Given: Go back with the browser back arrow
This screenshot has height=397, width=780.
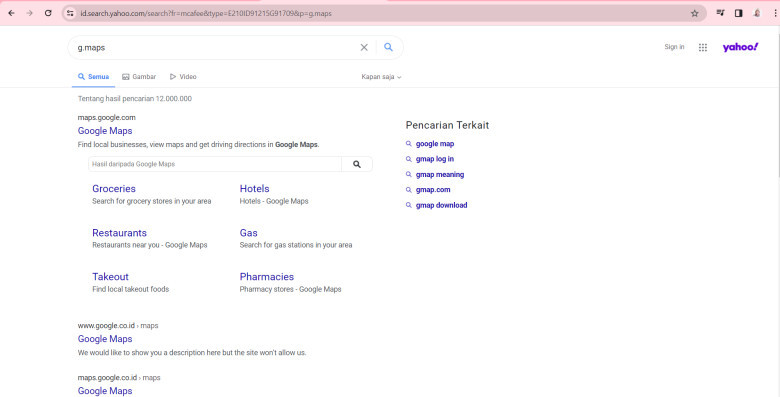Looking at the screenshot, I should point(11,13).
